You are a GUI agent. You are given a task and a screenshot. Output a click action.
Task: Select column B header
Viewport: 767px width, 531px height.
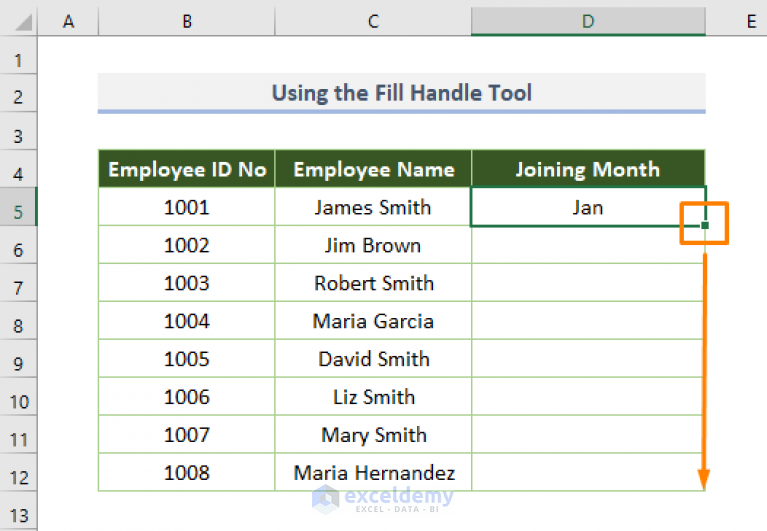click(187, 22)
